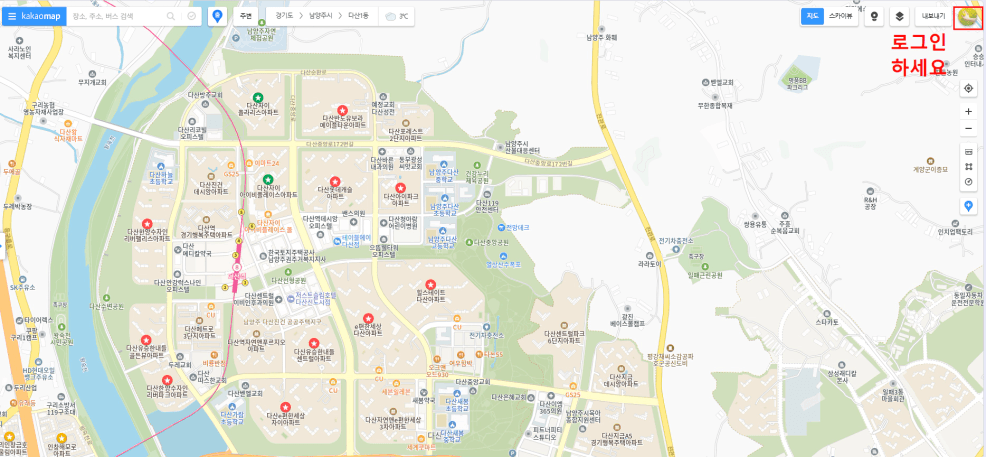Viewport: 986px width, 457px height.
Task: Click the 내보내기 export button
Action: pyautogui.click(x=933, y=17)
